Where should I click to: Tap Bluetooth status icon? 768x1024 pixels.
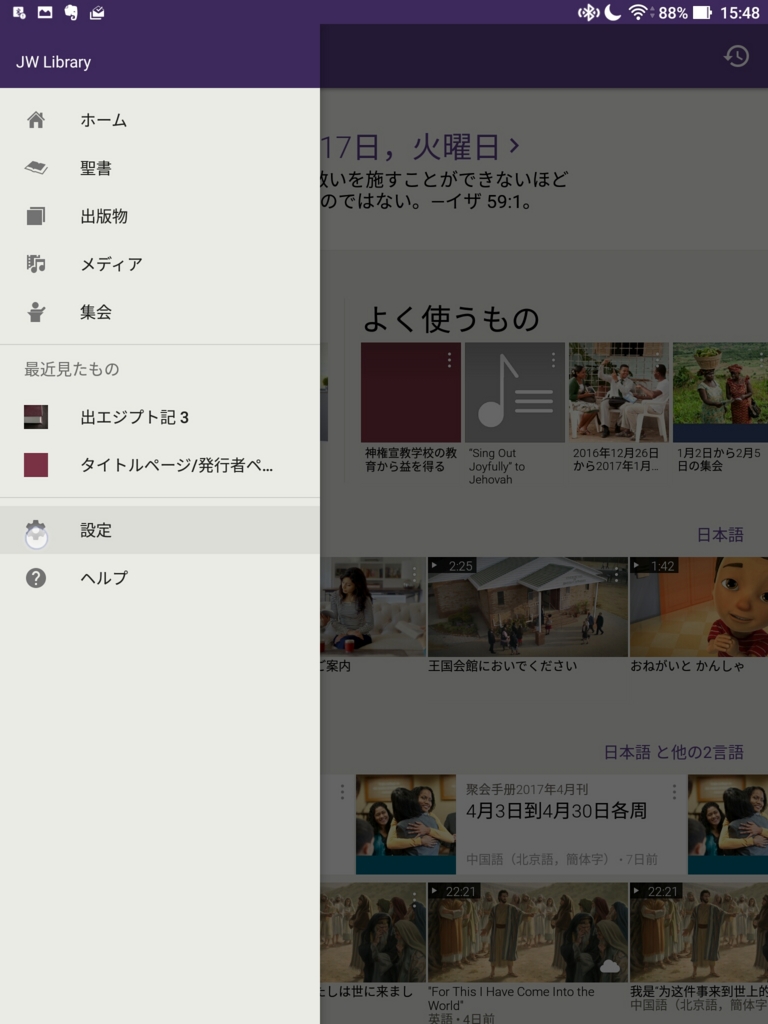click(588, 12)
